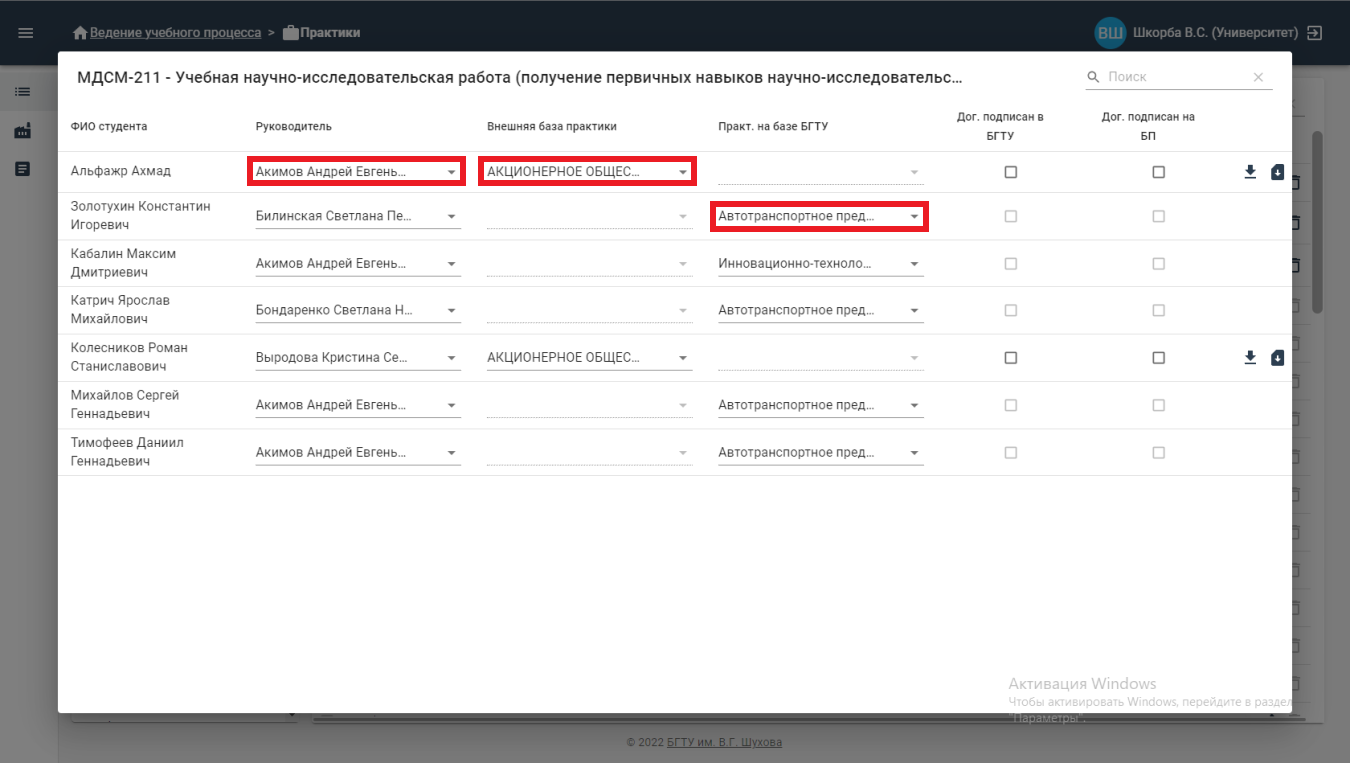The width and height of the screenshot is (1350, 763).
Task: Go to Ведение учебного процесса breadcrumb
Action: 175,33
